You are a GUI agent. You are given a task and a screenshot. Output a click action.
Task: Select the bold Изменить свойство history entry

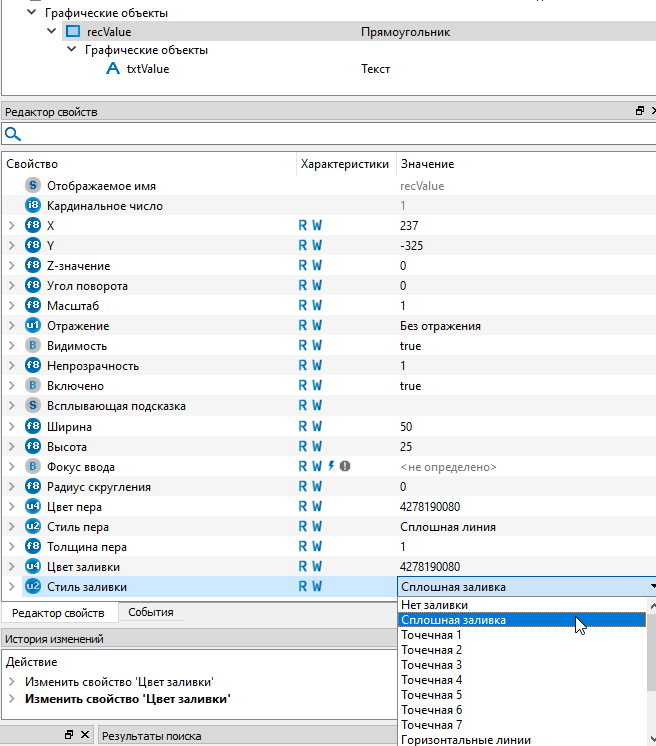(x=127, y=699)
